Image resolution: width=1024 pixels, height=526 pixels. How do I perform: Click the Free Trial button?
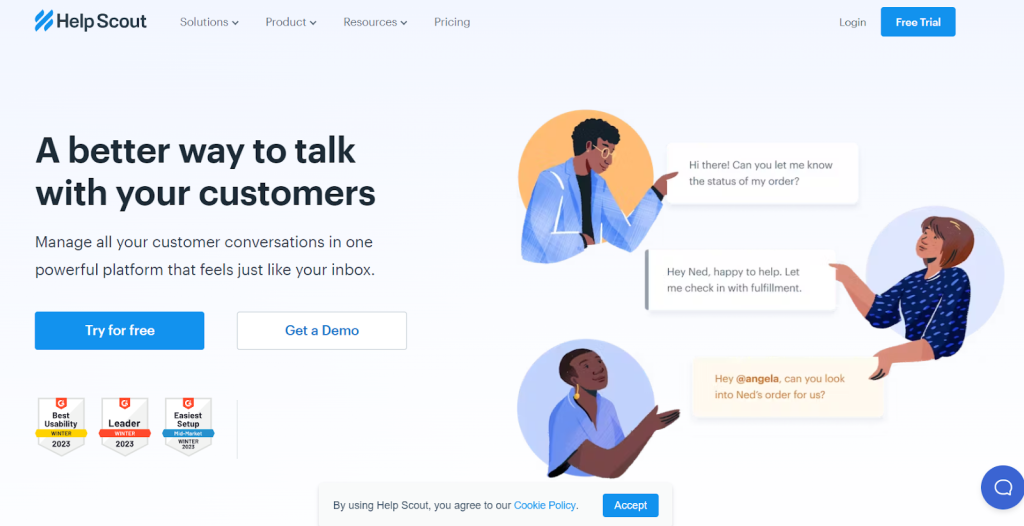pos(918,22)
